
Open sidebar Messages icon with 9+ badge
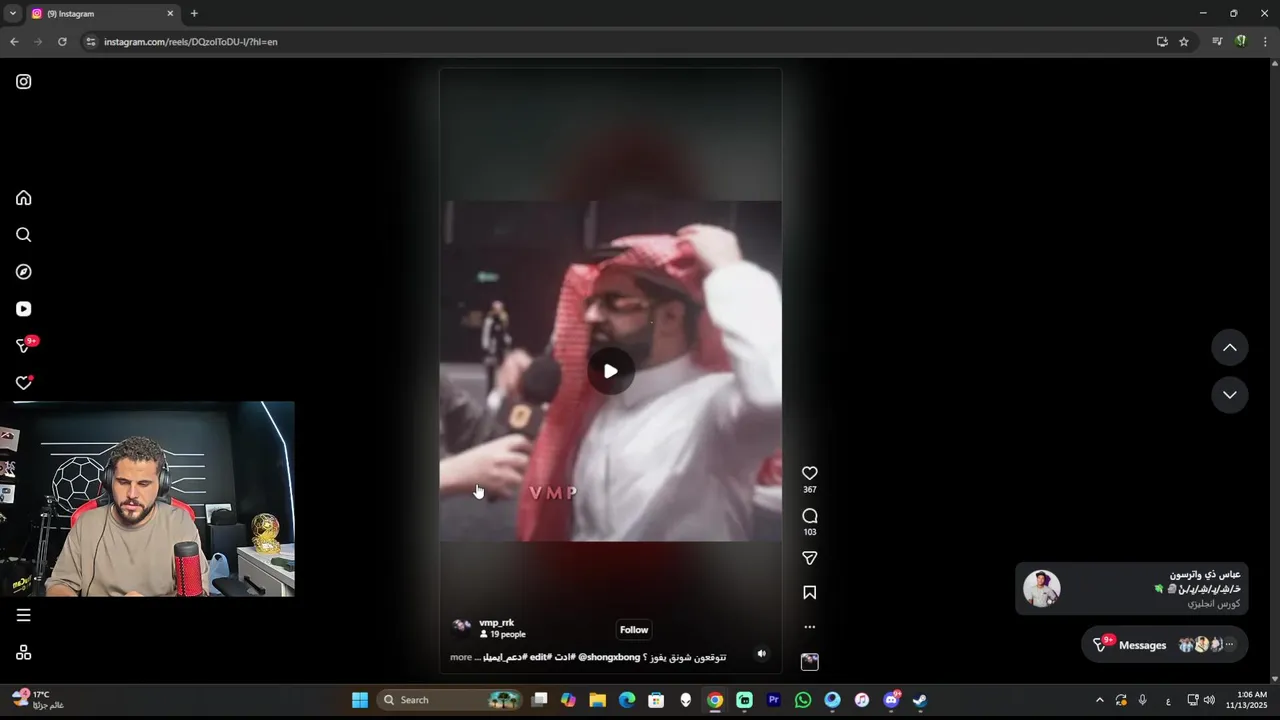tap(26, 345)
